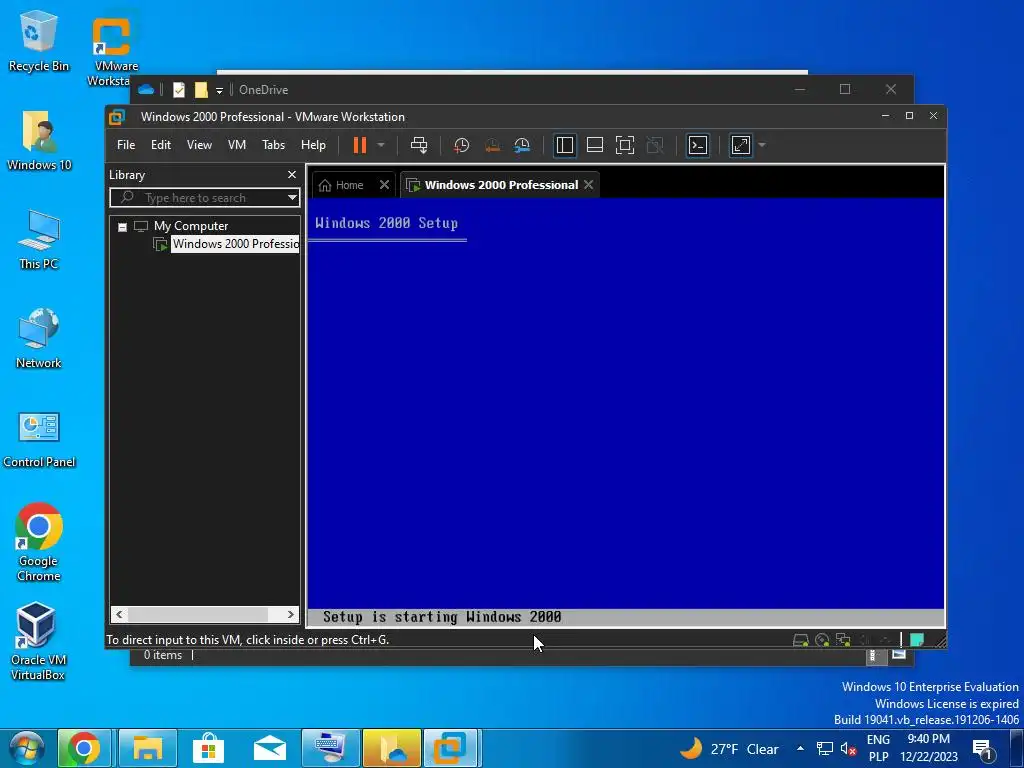
Task: Click the new folder icon in OneDrive window
Action: point(201,89)
